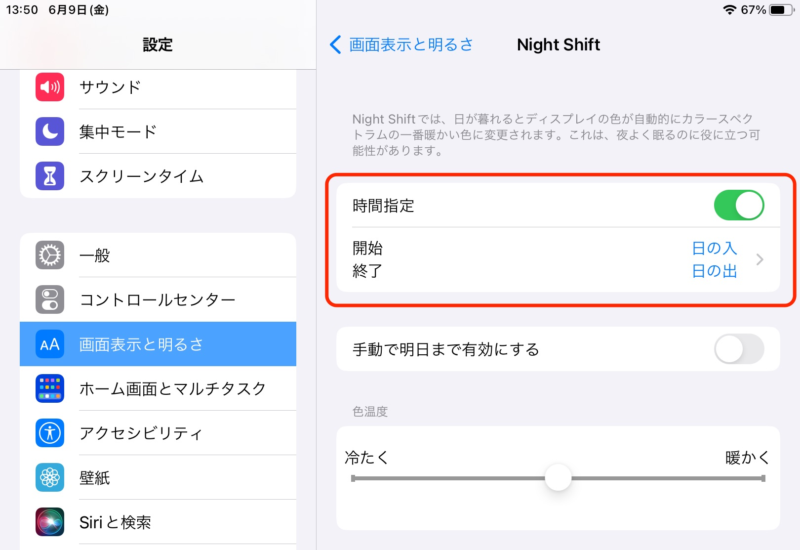Screen dimensions: 800x550
Task: Tap the Control Center (コントロールセンター) icon
Action: pyautogui.click(x=50, y=299)
